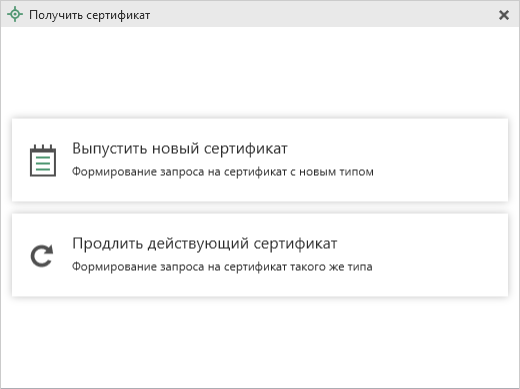Image resolution: width=520 pixels, height=389 pixels.
Task: Select Выпустить новый сертификат heading
Action: click(x=180, y=148)
